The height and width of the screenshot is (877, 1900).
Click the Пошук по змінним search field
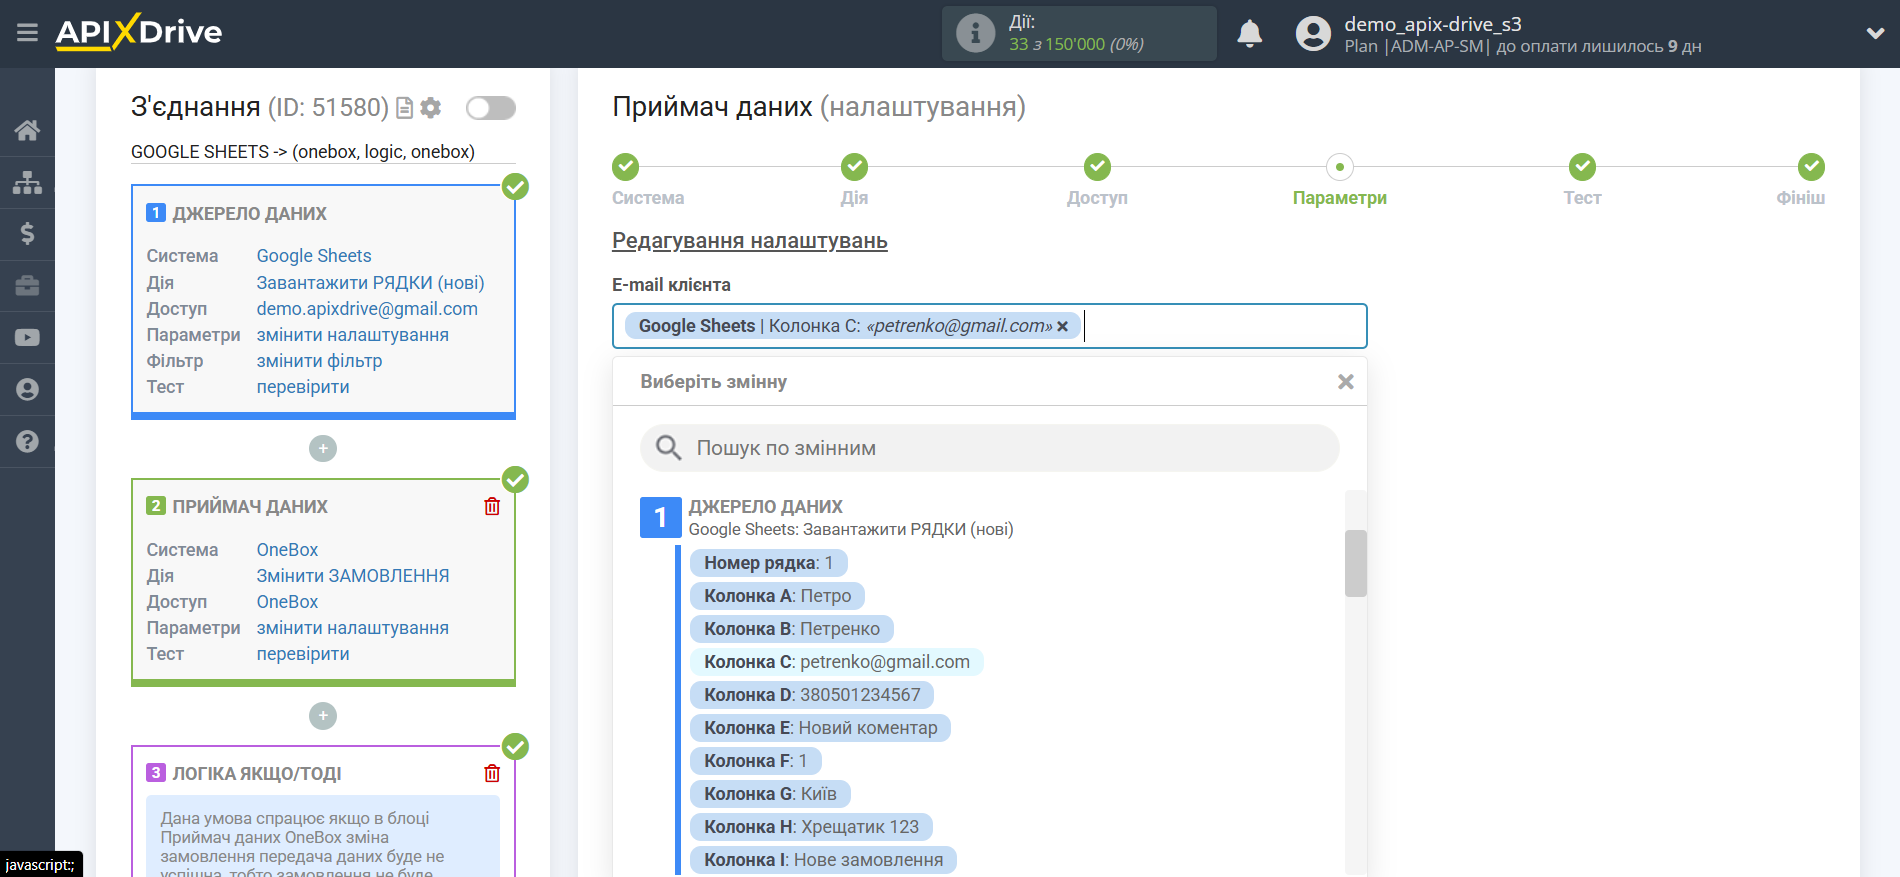(x=990, y=448)
